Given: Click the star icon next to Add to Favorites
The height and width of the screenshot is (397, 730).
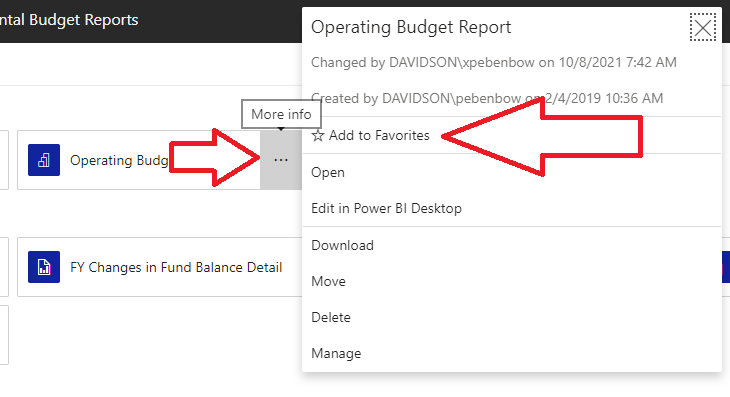Looking at the screenshot, I should 318,136.
